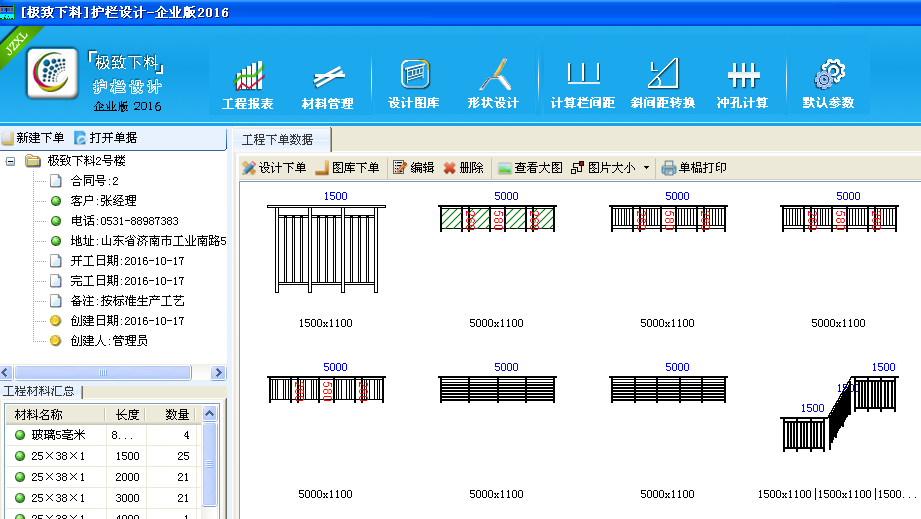This screenshot has height=519, width=921.
Task: Open 图片大小 dropdown arrow
Action: 646,168
